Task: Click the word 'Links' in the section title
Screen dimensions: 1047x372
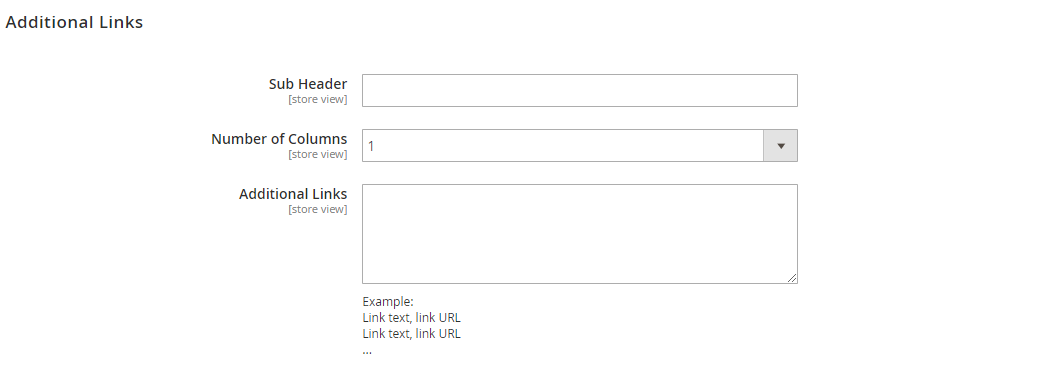Action: [121, 22]
